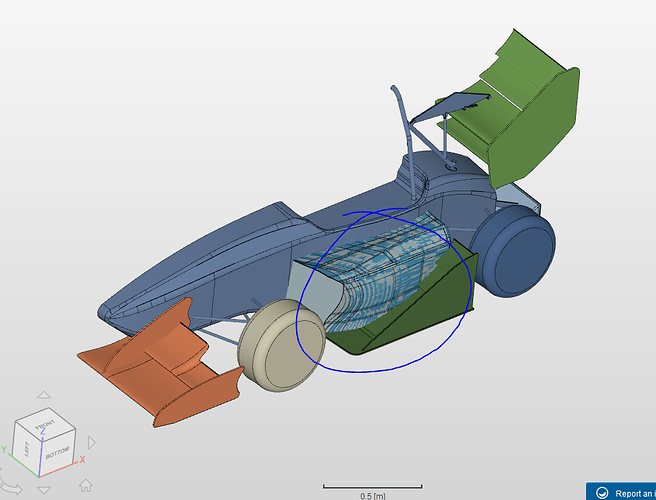The height and width of the screenshot is (500, 656).
Task: Rotate view with right arrow beside cube
Action: click(92, 442)
